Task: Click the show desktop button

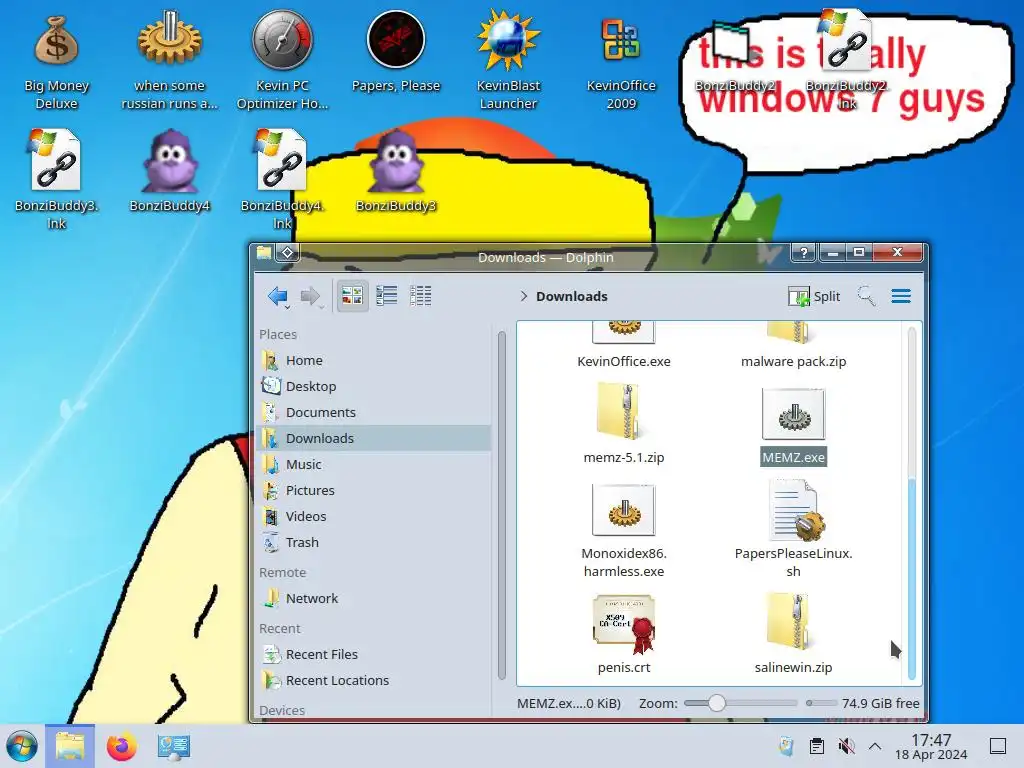Action: point(998,746)
